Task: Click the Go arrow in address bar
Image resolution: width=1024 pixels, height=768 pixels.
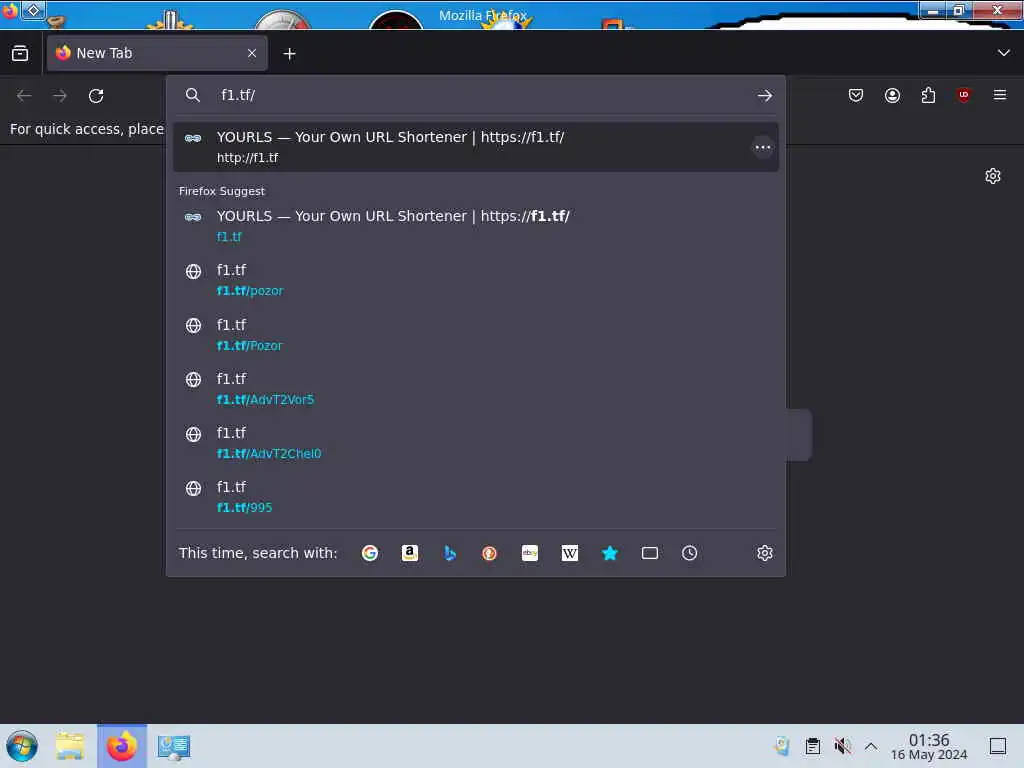Action: click(x=765, y=95)
